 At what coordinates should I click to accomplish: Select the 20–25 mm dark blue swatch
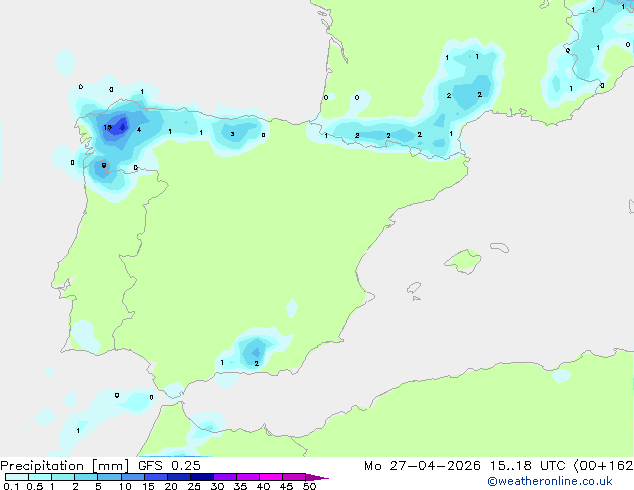tap(179, 477)
